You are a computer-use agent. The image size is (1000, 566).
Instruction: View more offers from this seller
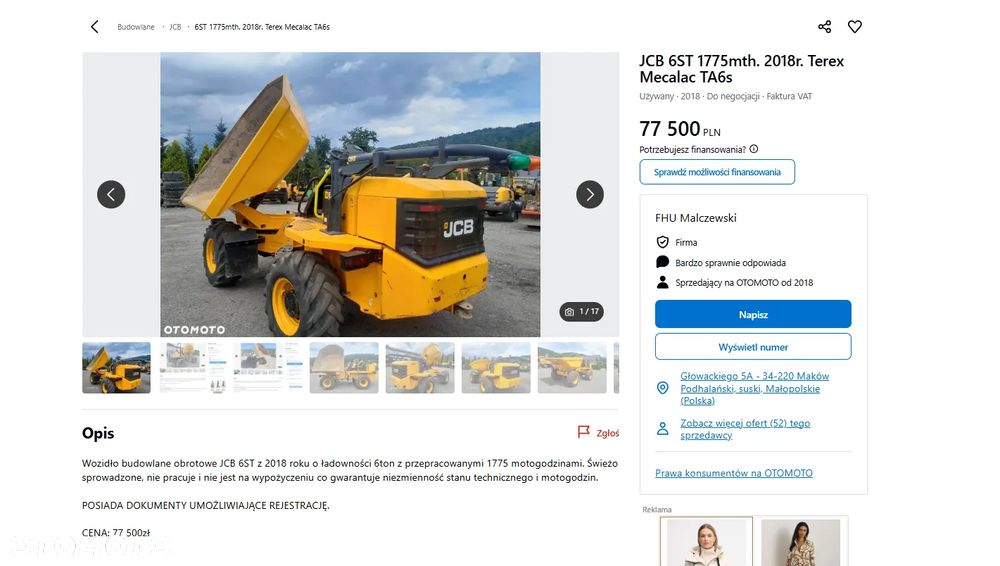(745, 429)
